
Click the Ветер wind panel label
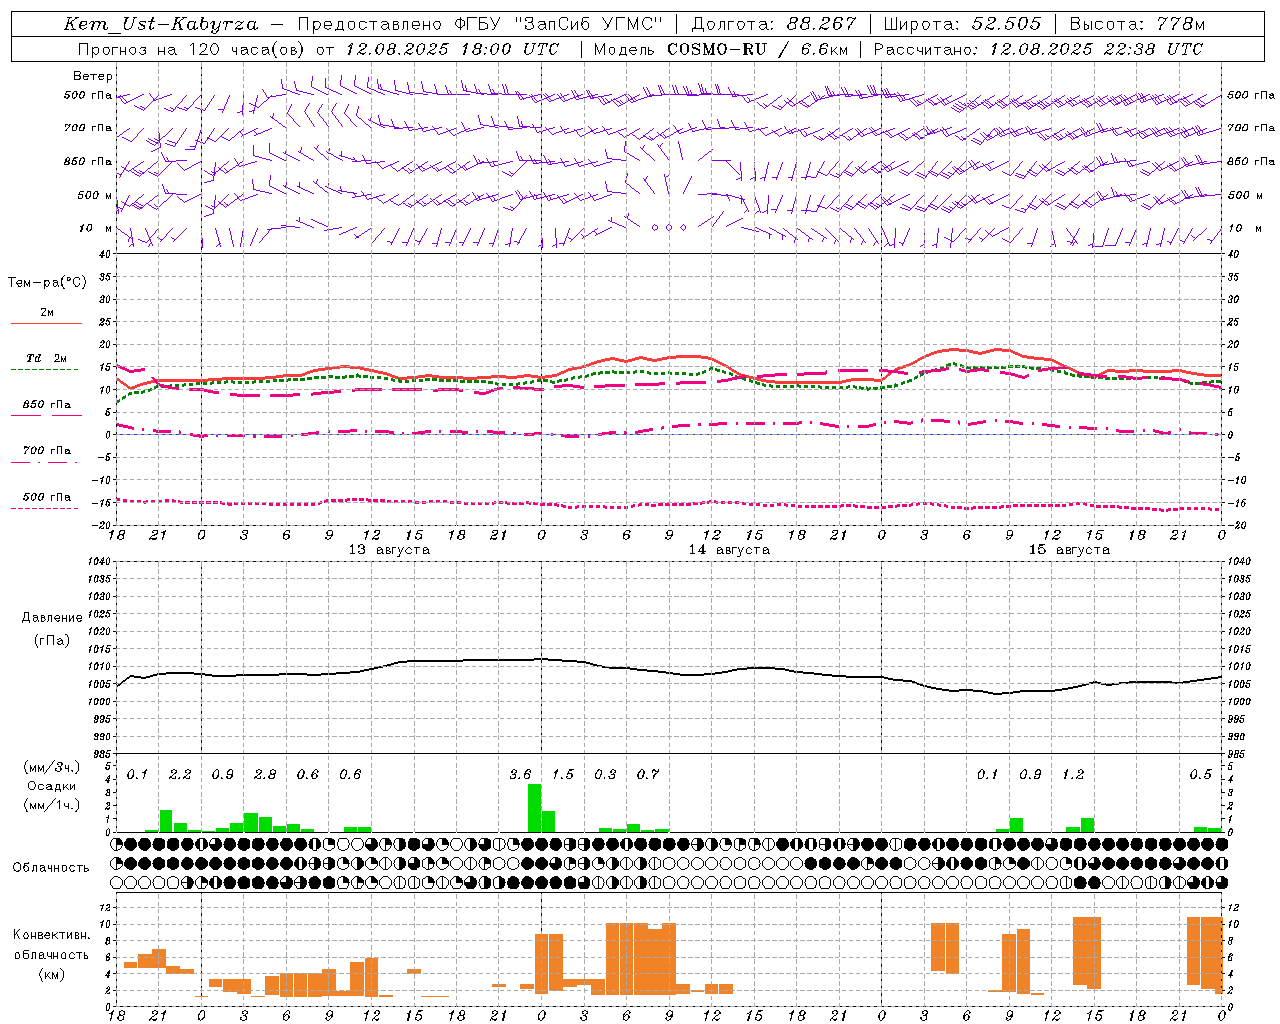(93, 76)
